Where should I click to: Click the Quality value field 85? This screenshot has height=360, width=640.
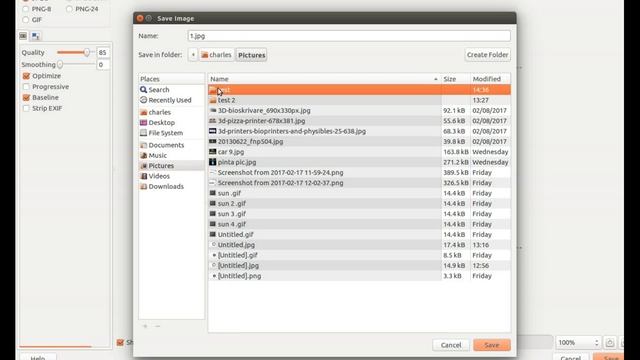[103, 52]
